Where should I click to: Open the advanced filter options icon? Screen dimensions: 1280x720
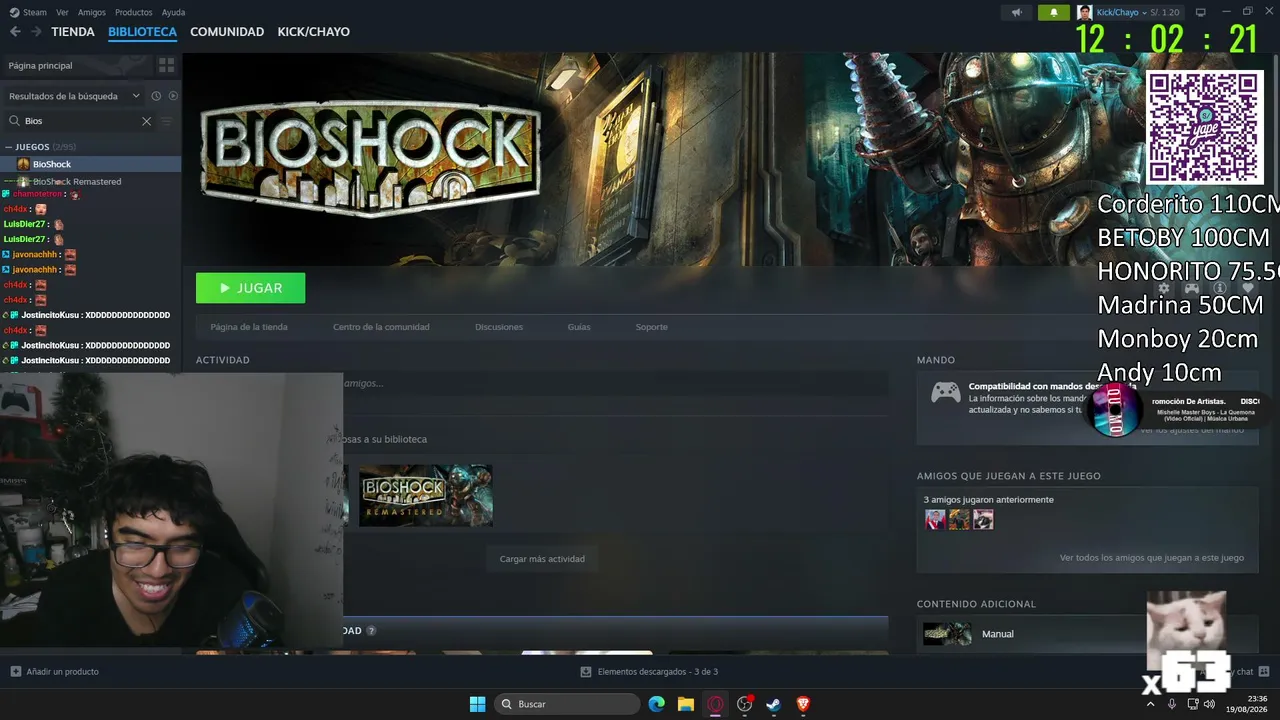point(167,121)
